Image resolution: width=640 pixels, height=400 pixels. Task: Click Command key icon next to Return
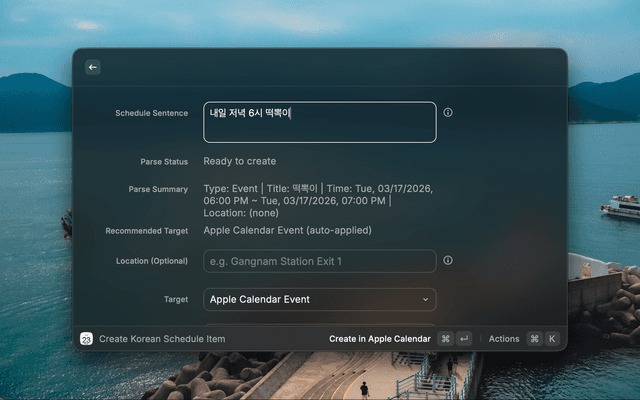click(445, 339)
